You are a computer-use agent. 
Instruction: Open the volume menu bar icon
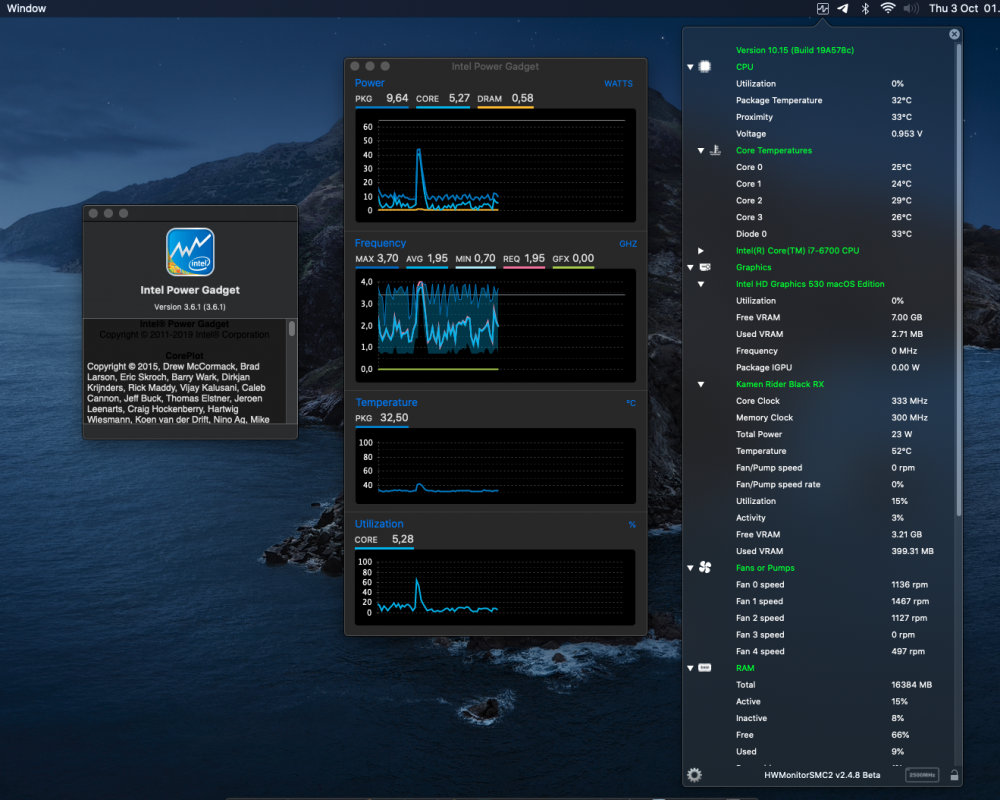click(911, 8)
